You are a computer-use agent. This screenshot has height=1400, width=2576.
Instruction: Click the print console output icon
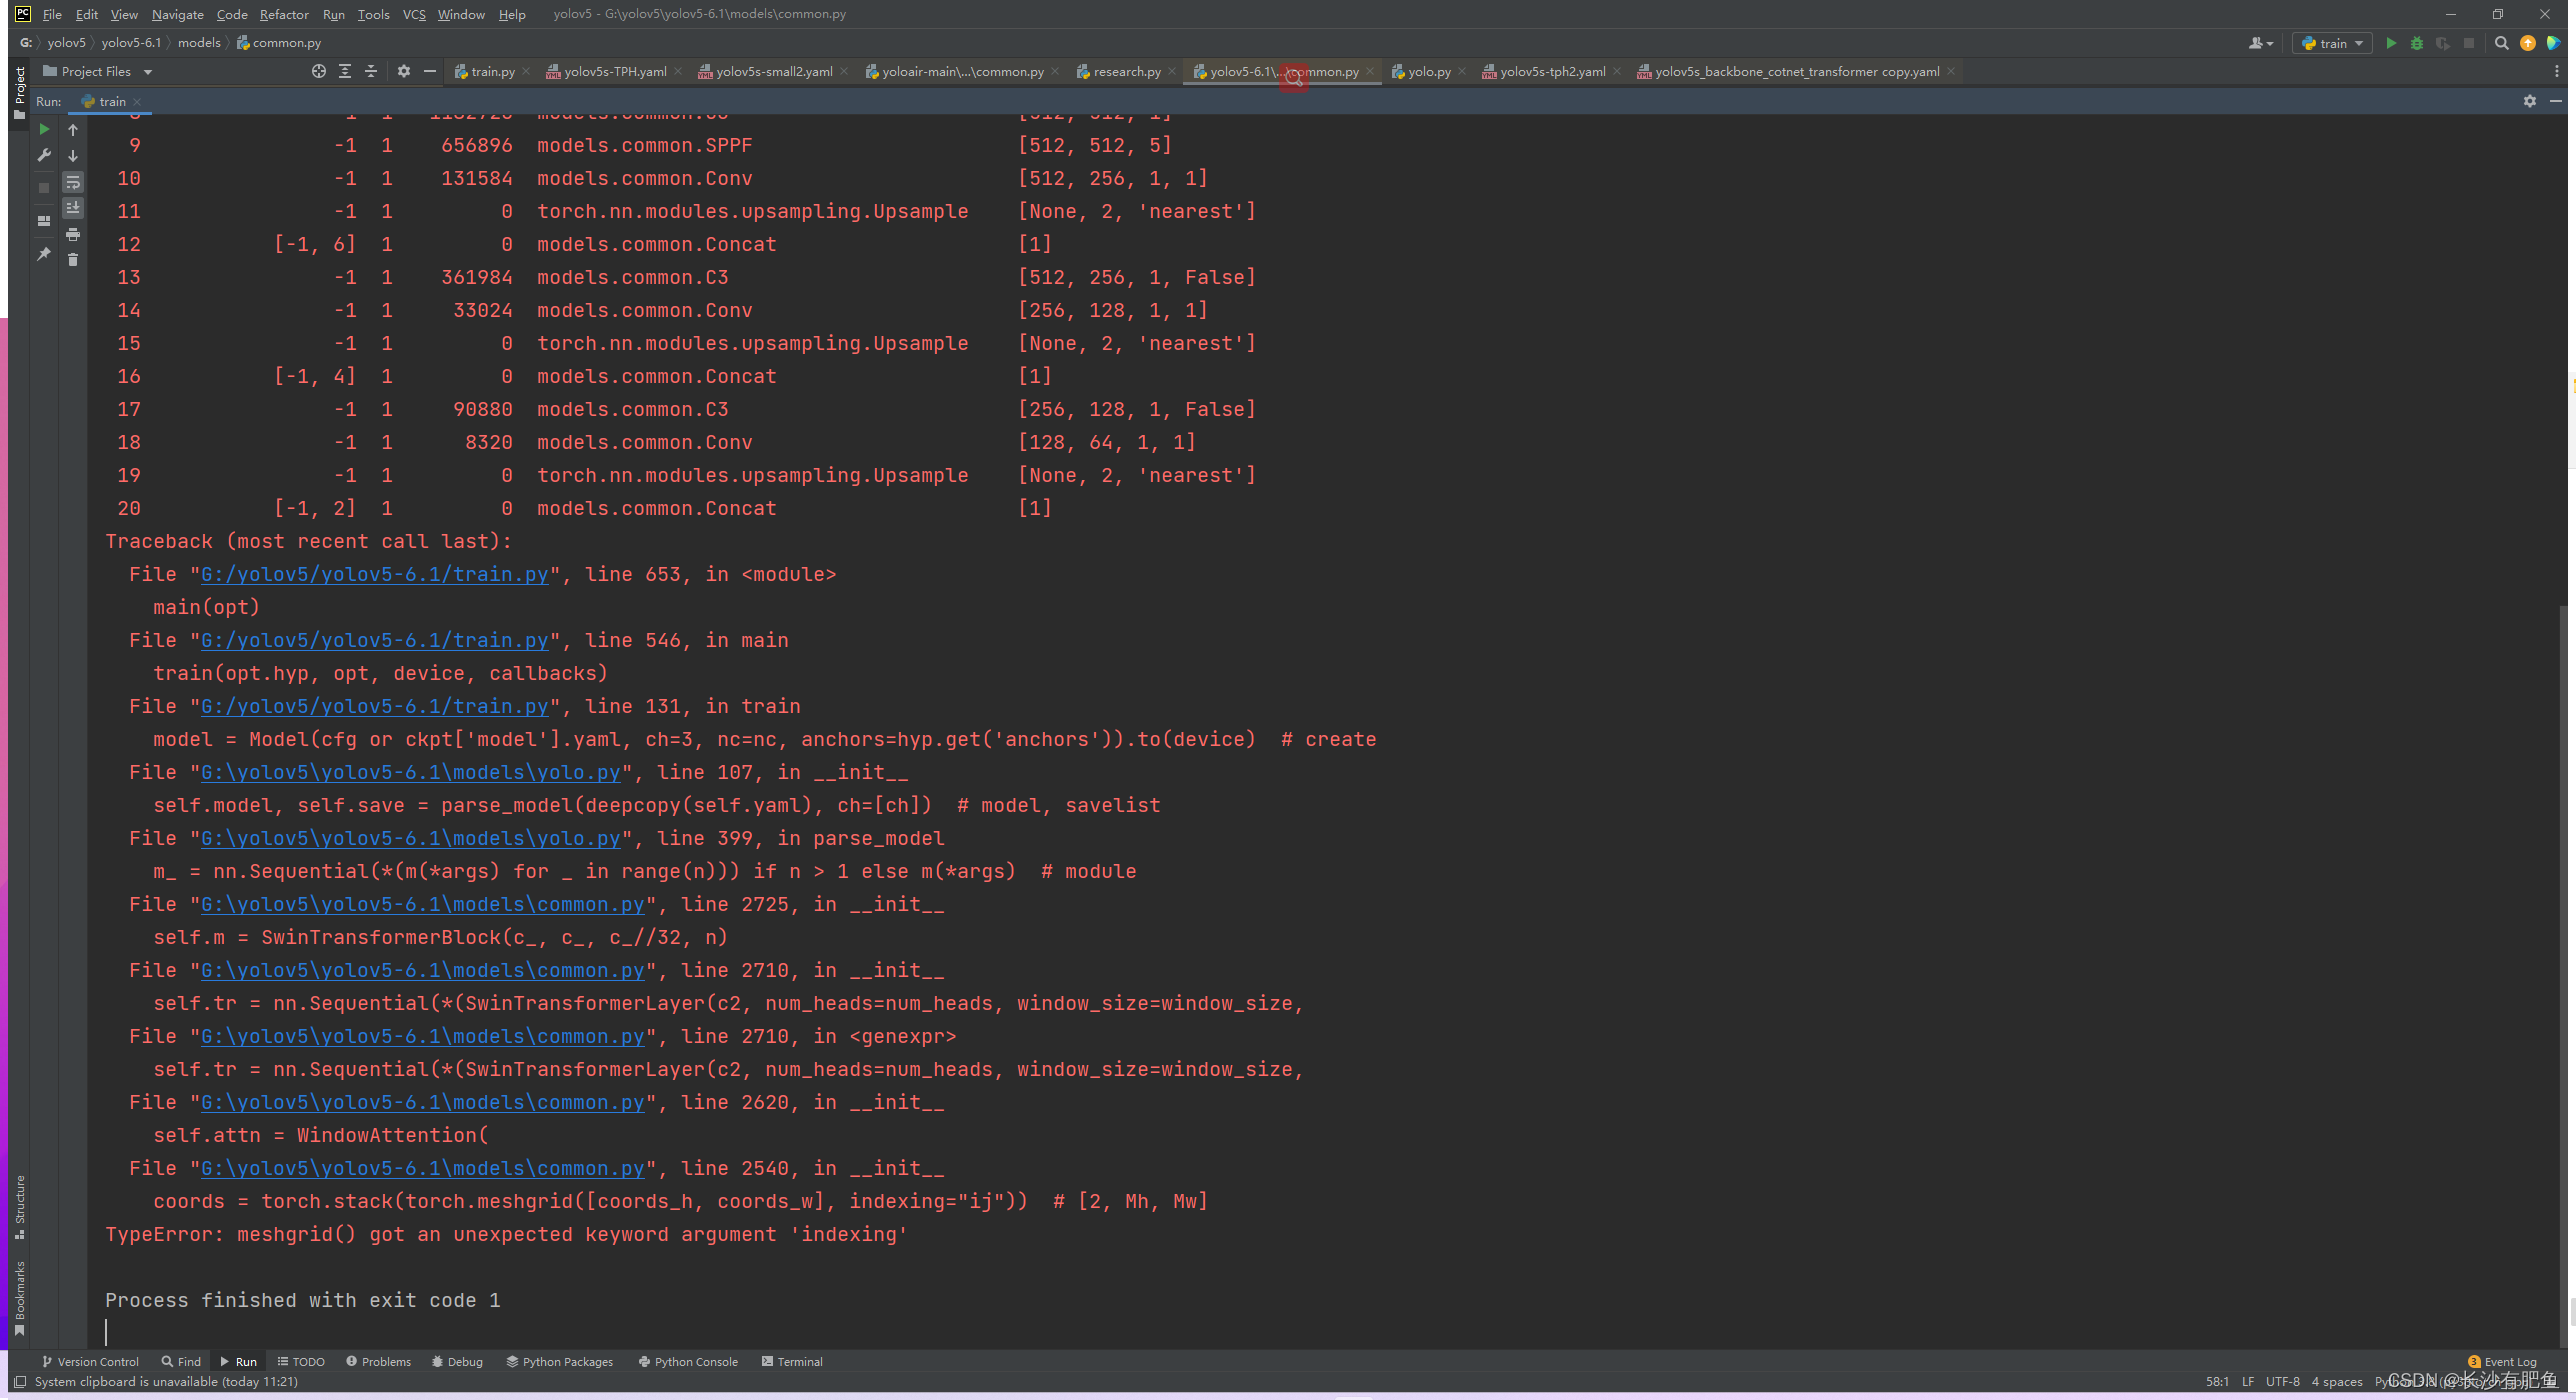tap(73, 234)
